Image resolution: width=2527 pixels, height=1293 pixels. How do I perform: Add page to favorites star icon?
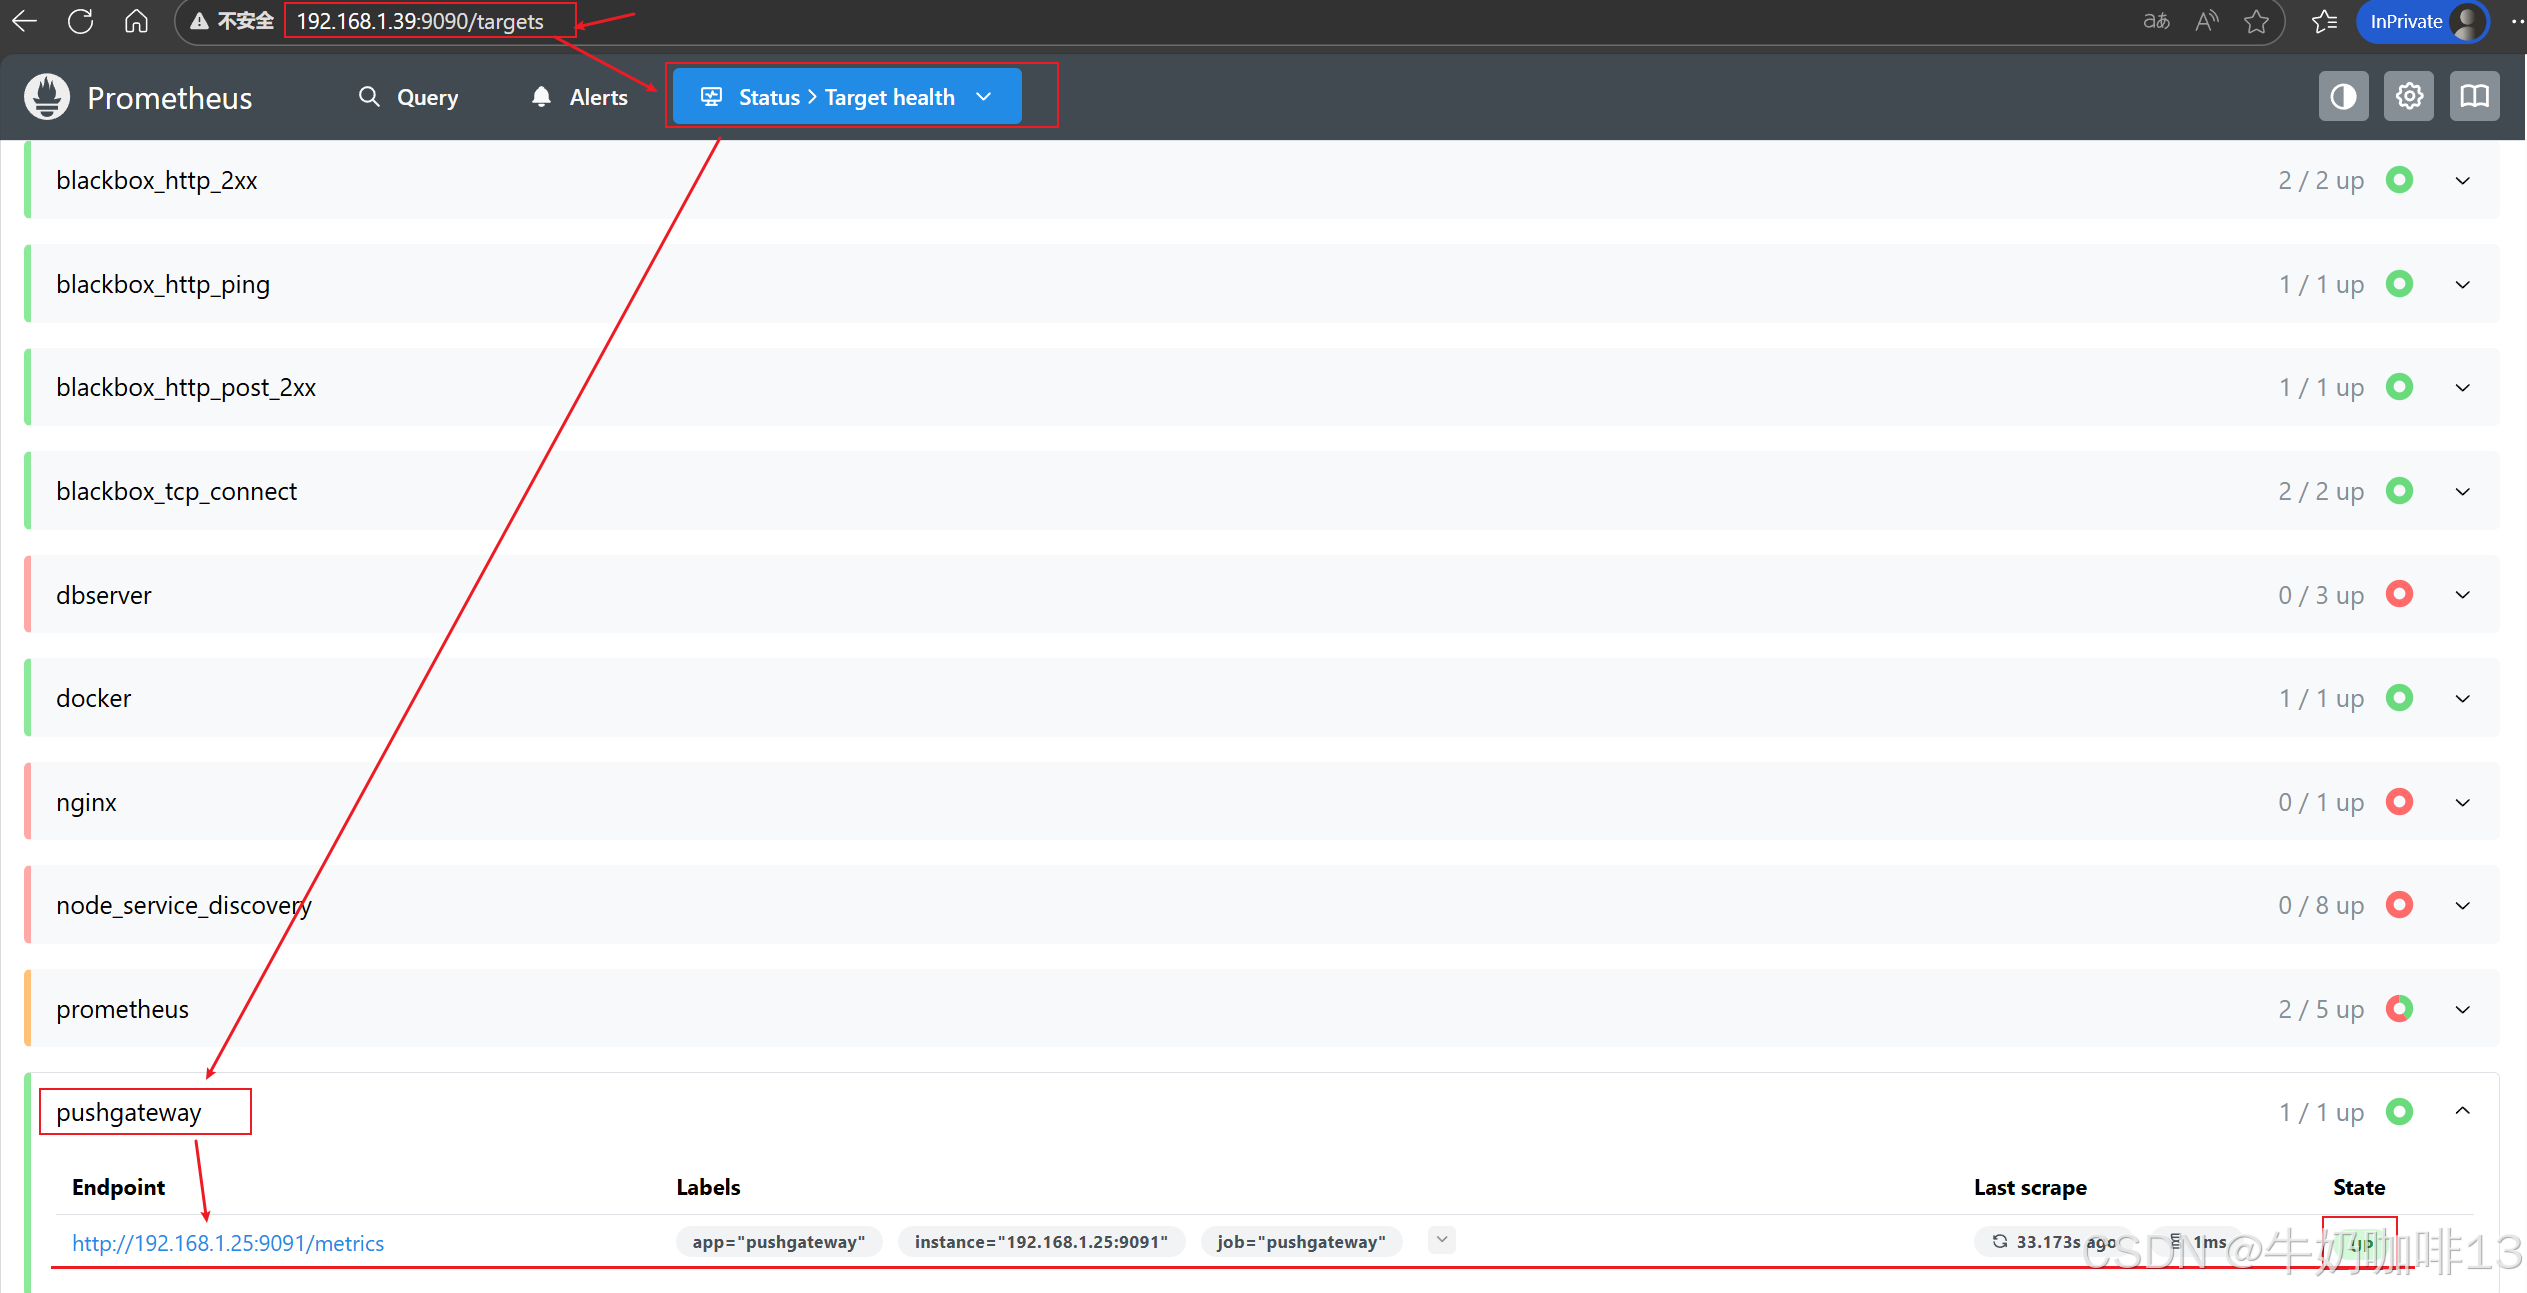pos(2256,21)
